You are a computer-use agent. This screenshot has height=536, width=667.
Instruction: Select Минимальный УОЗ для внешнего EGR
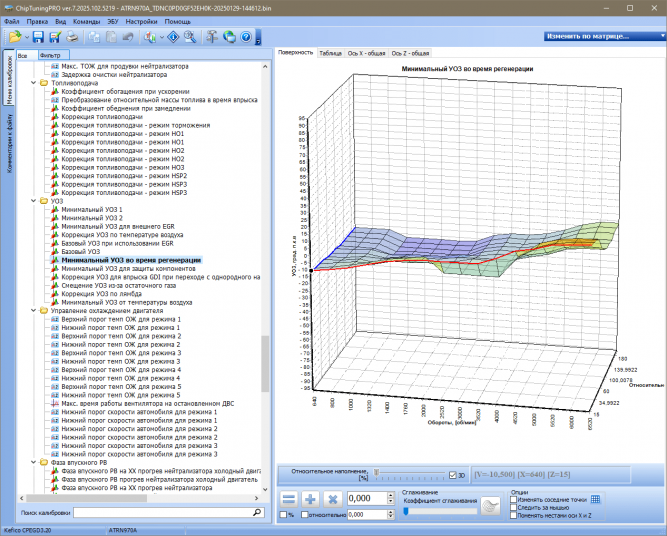click(118, 227)
